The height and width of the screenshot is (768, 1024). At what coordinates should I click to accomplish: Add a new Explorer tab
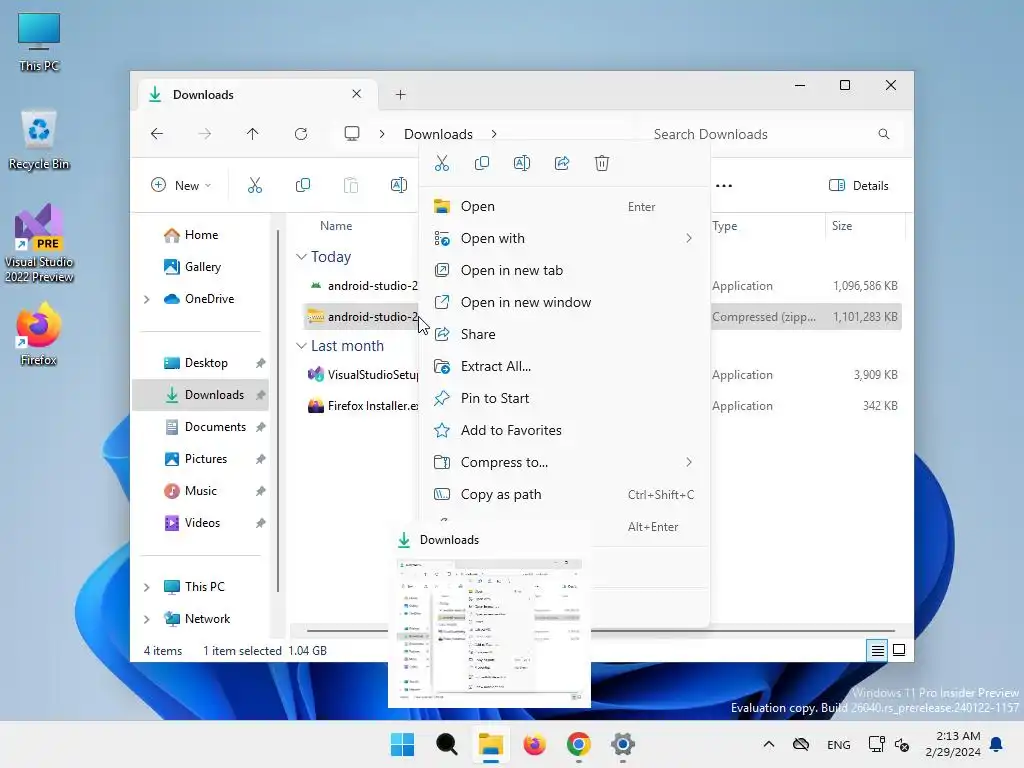click(400, 95)
